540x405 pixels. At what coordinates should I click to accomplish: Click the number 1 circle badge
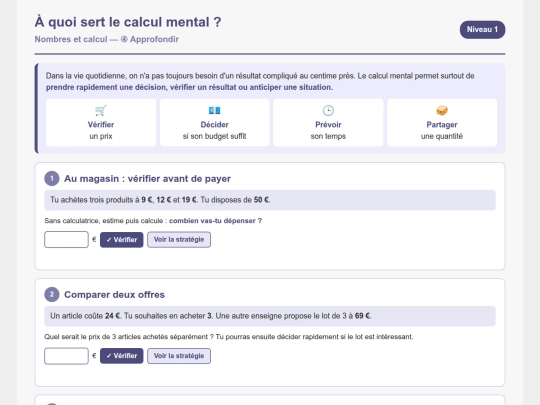(x=52, y=178)
